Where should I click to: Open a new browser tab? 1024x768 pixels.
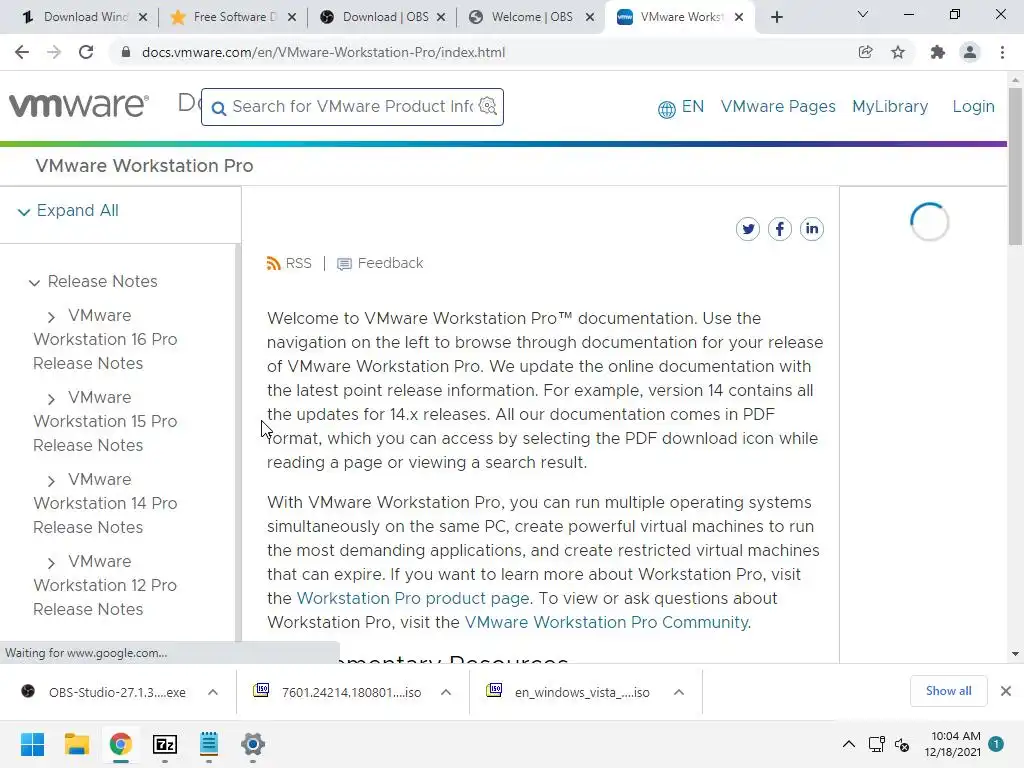pos(776,18)
